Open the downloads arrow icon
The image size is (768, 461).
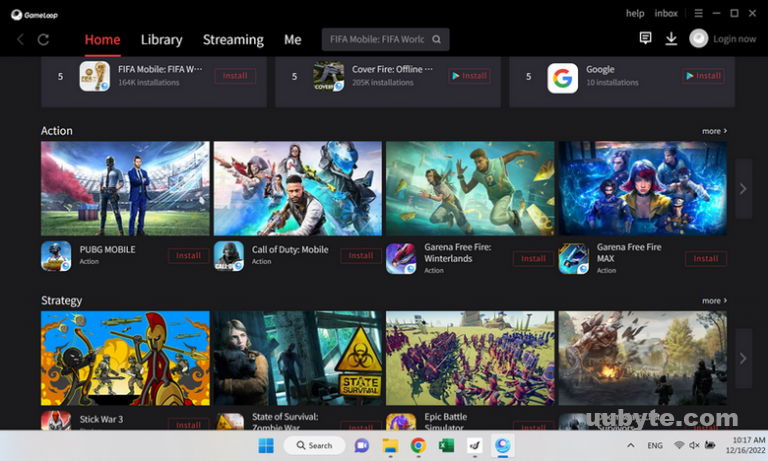click(x=671, y=39)
